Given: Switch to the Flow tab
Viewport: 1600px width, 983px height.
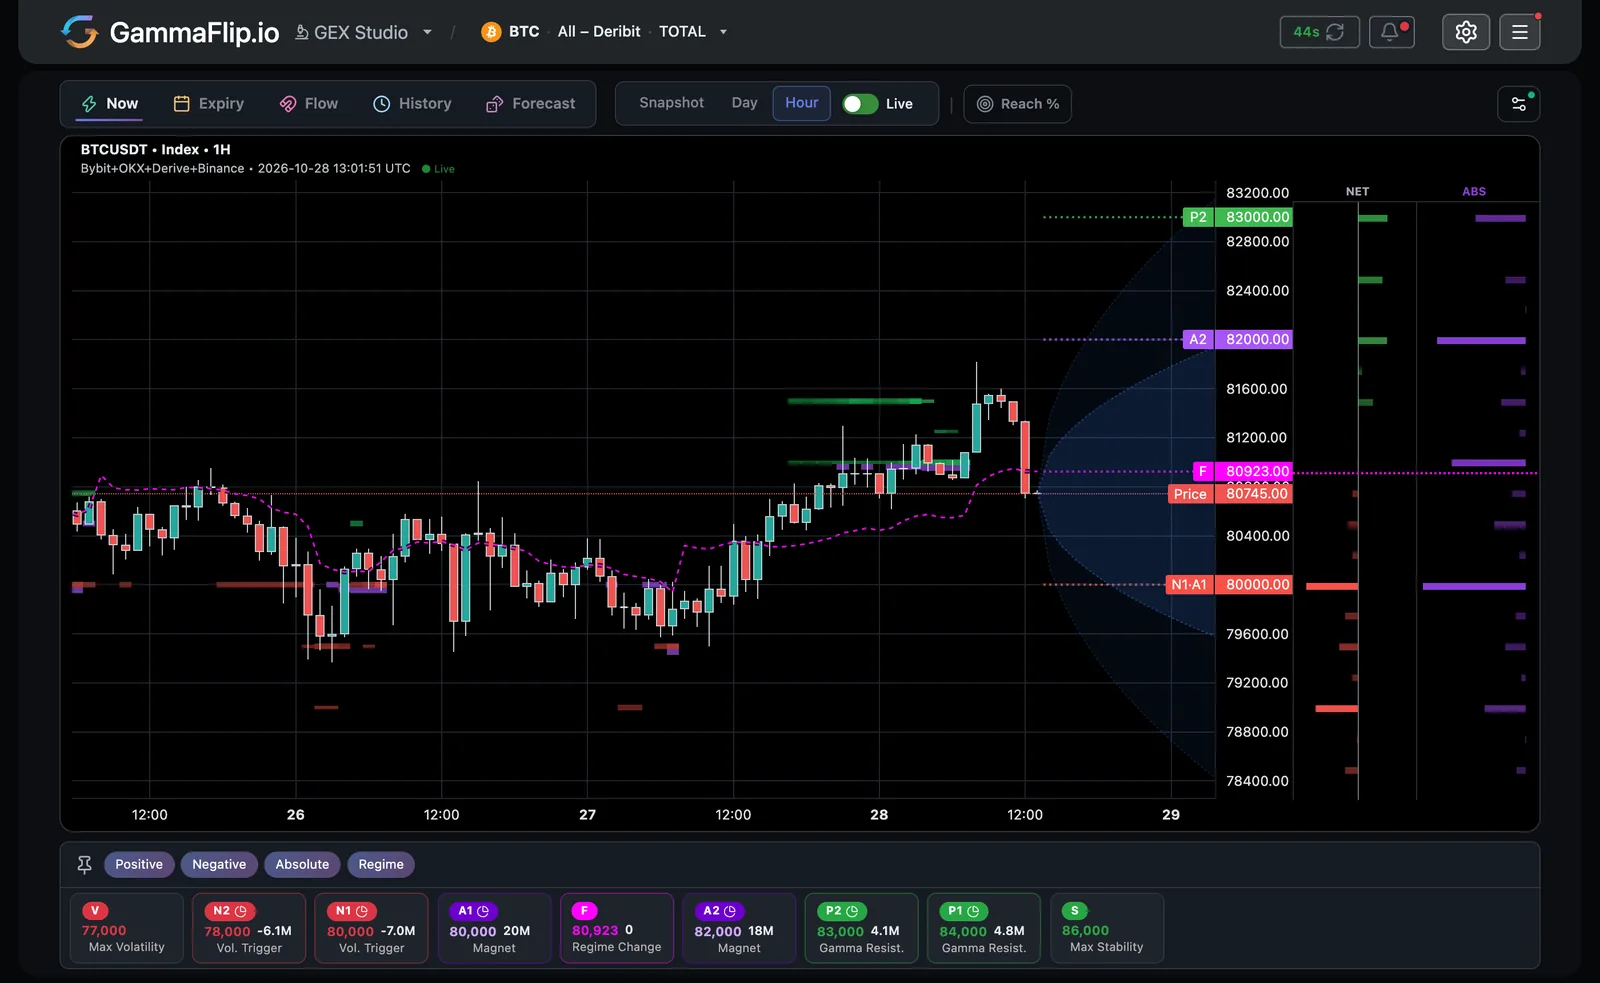Looking at the screenshot, I should click(309, 104).
